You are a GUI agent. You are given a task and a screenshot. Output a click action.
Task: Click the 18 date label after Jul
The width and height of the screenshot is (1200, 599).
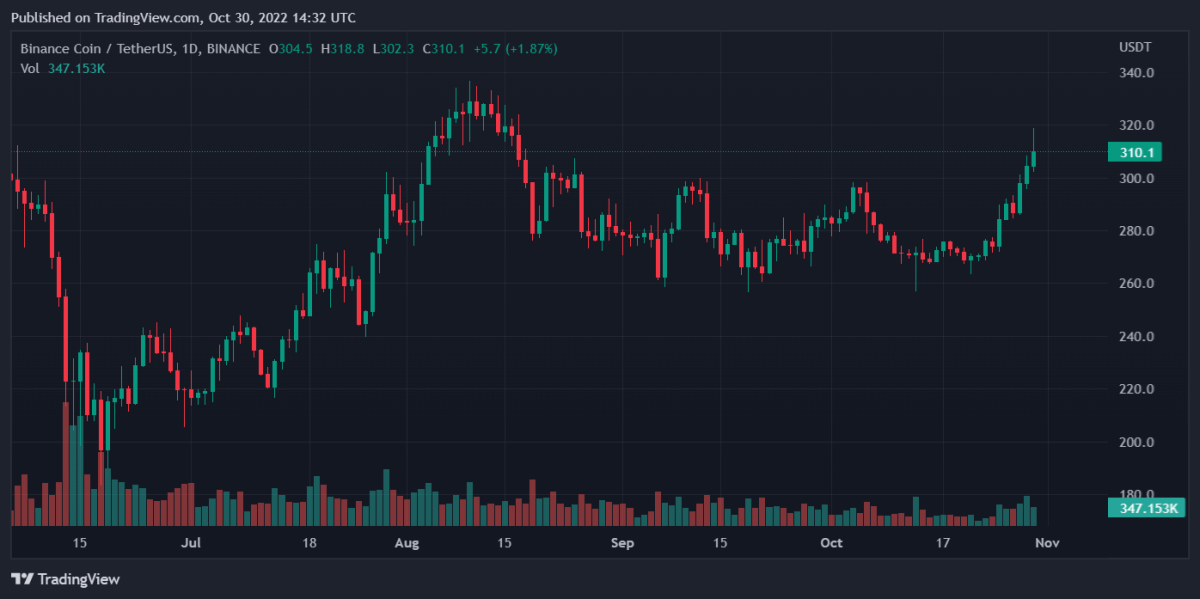(310, 543)
